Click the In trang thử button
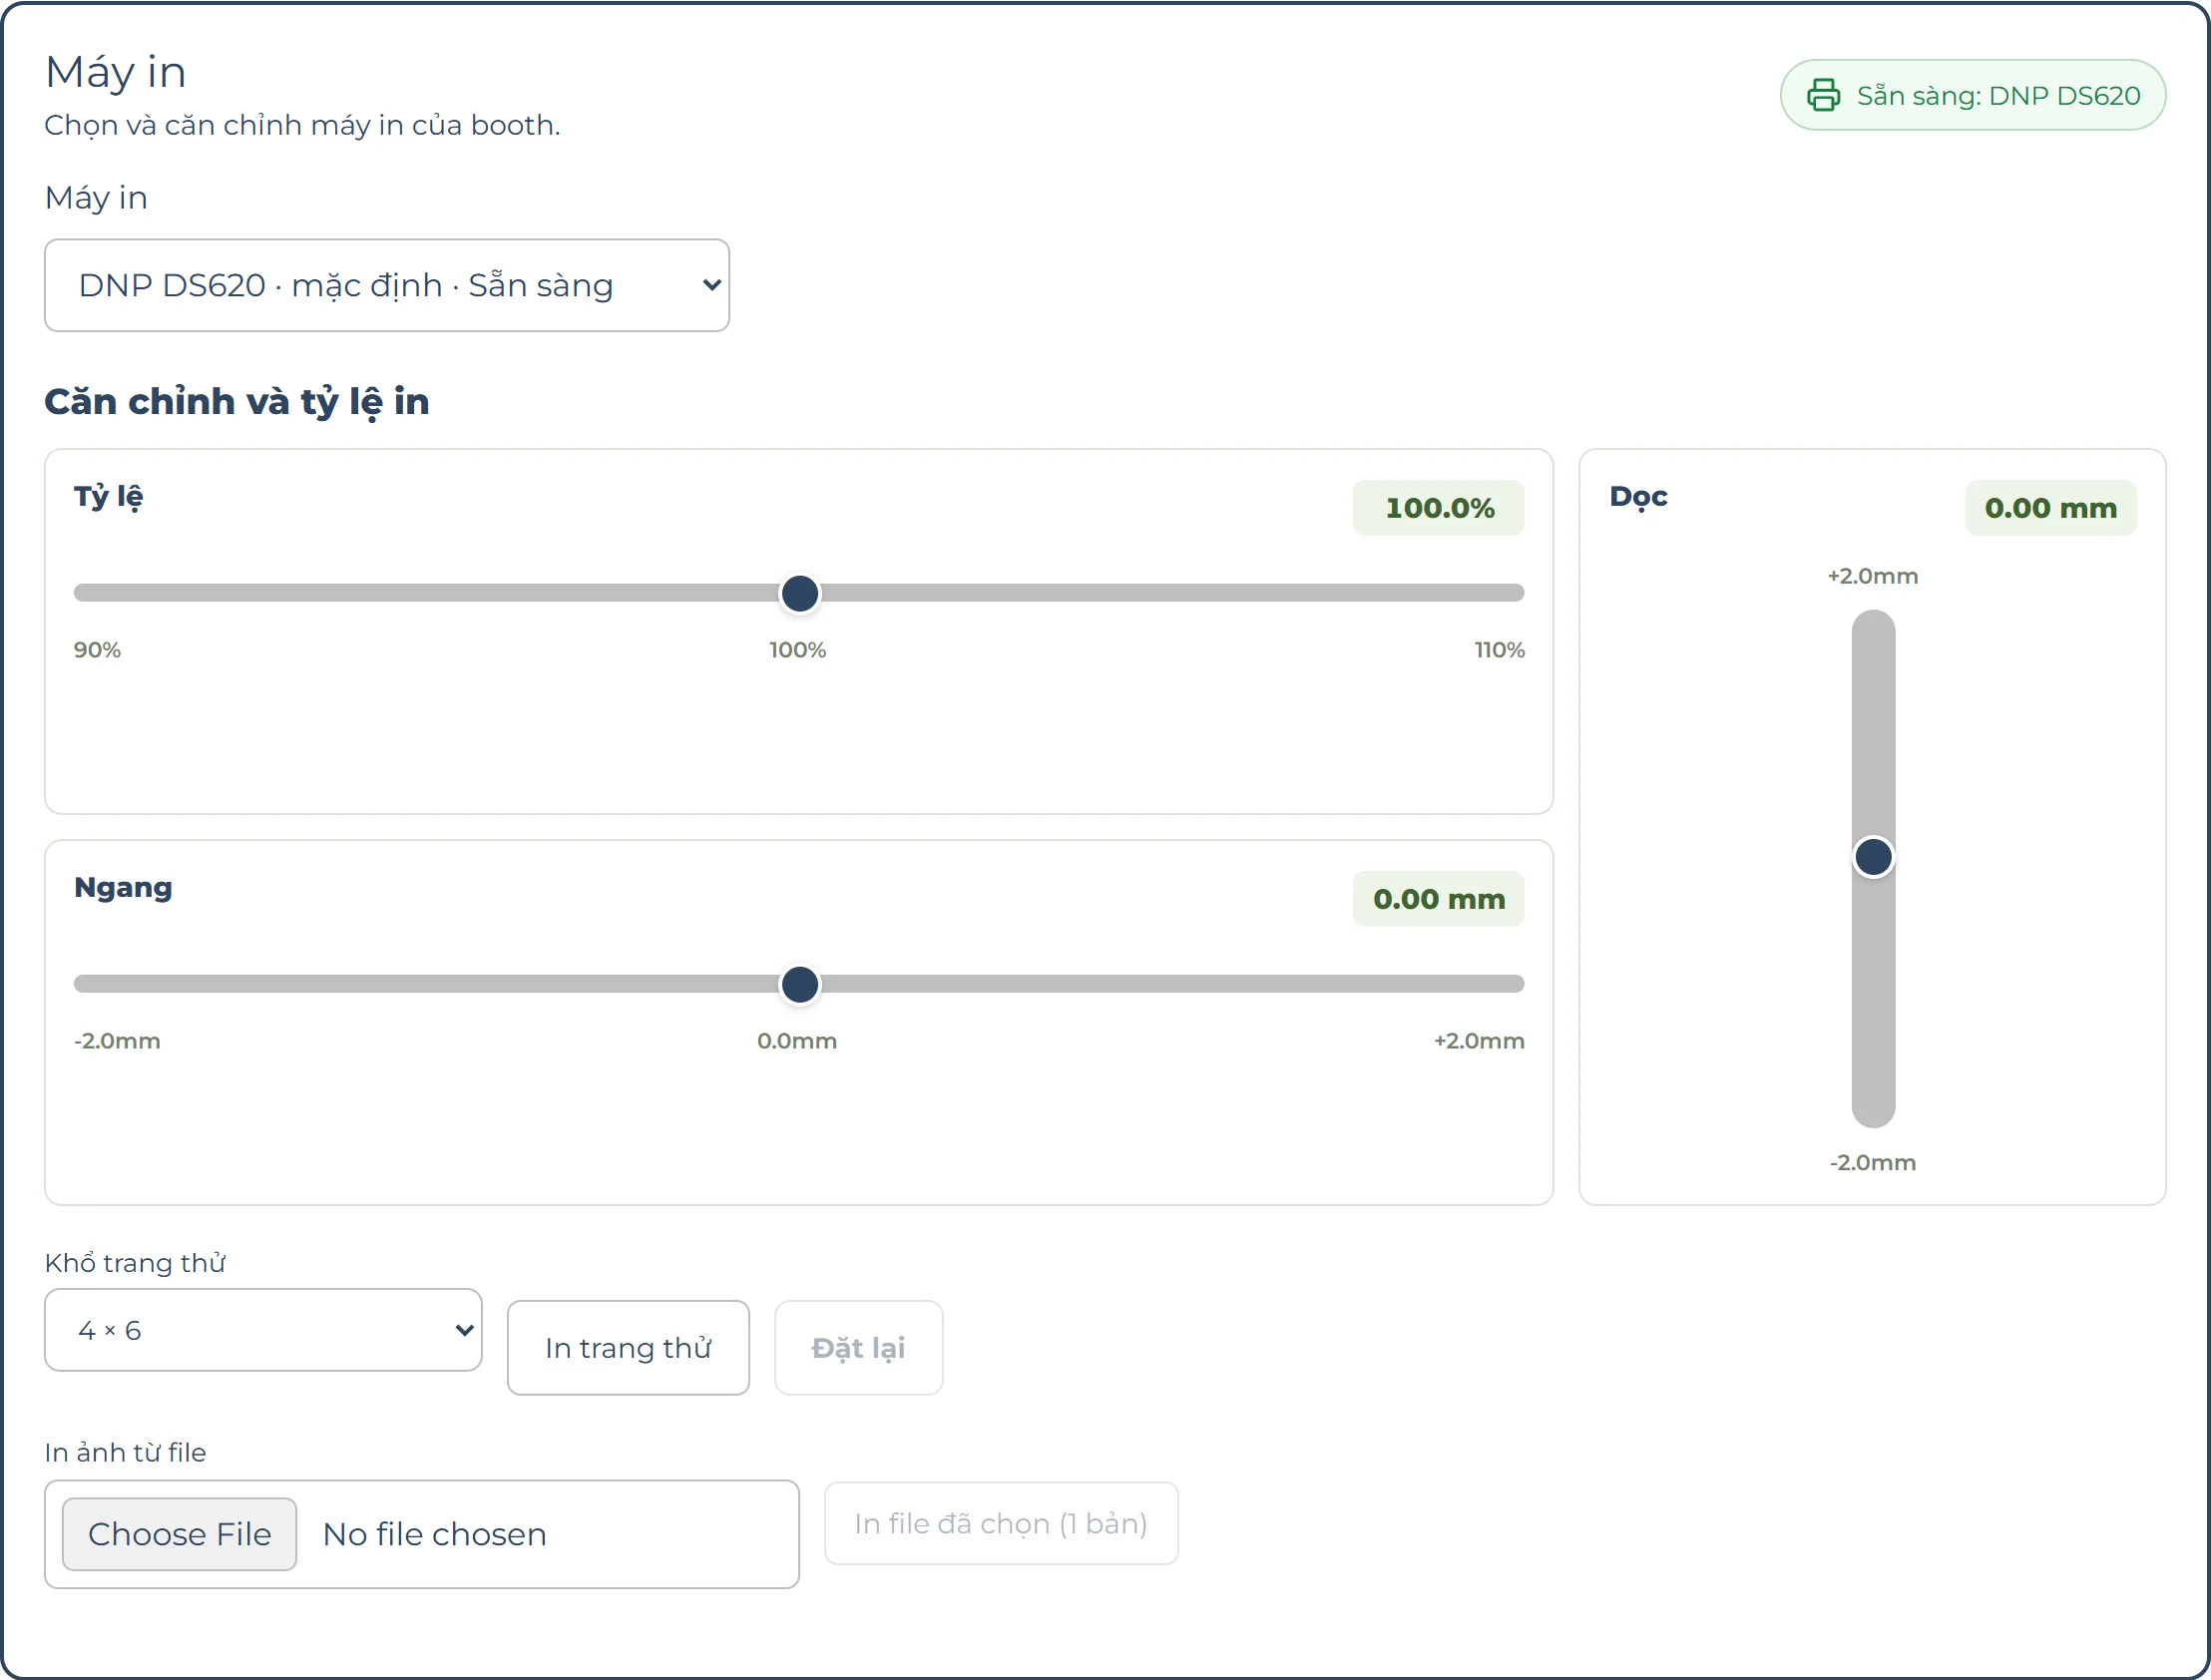This screenshot has width=2211, height=1680. [628, 1348]
